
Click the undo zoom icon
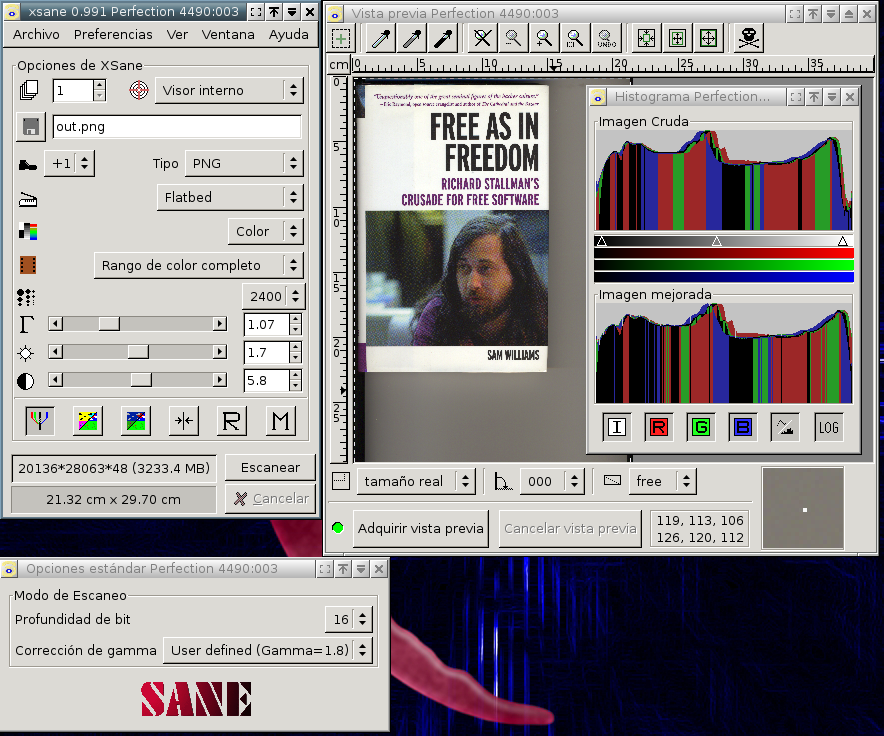(607, 38)
